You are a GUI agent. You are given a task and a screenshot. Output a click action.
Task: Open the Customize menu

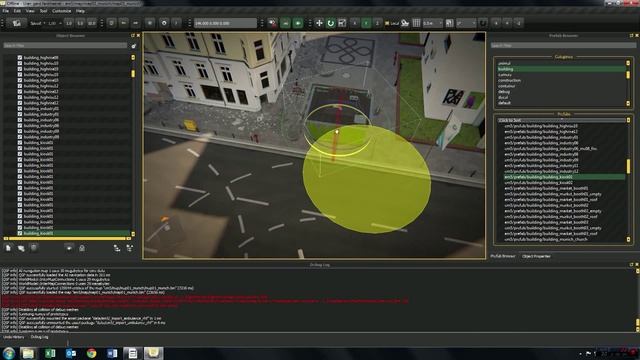tap(62, 11)
